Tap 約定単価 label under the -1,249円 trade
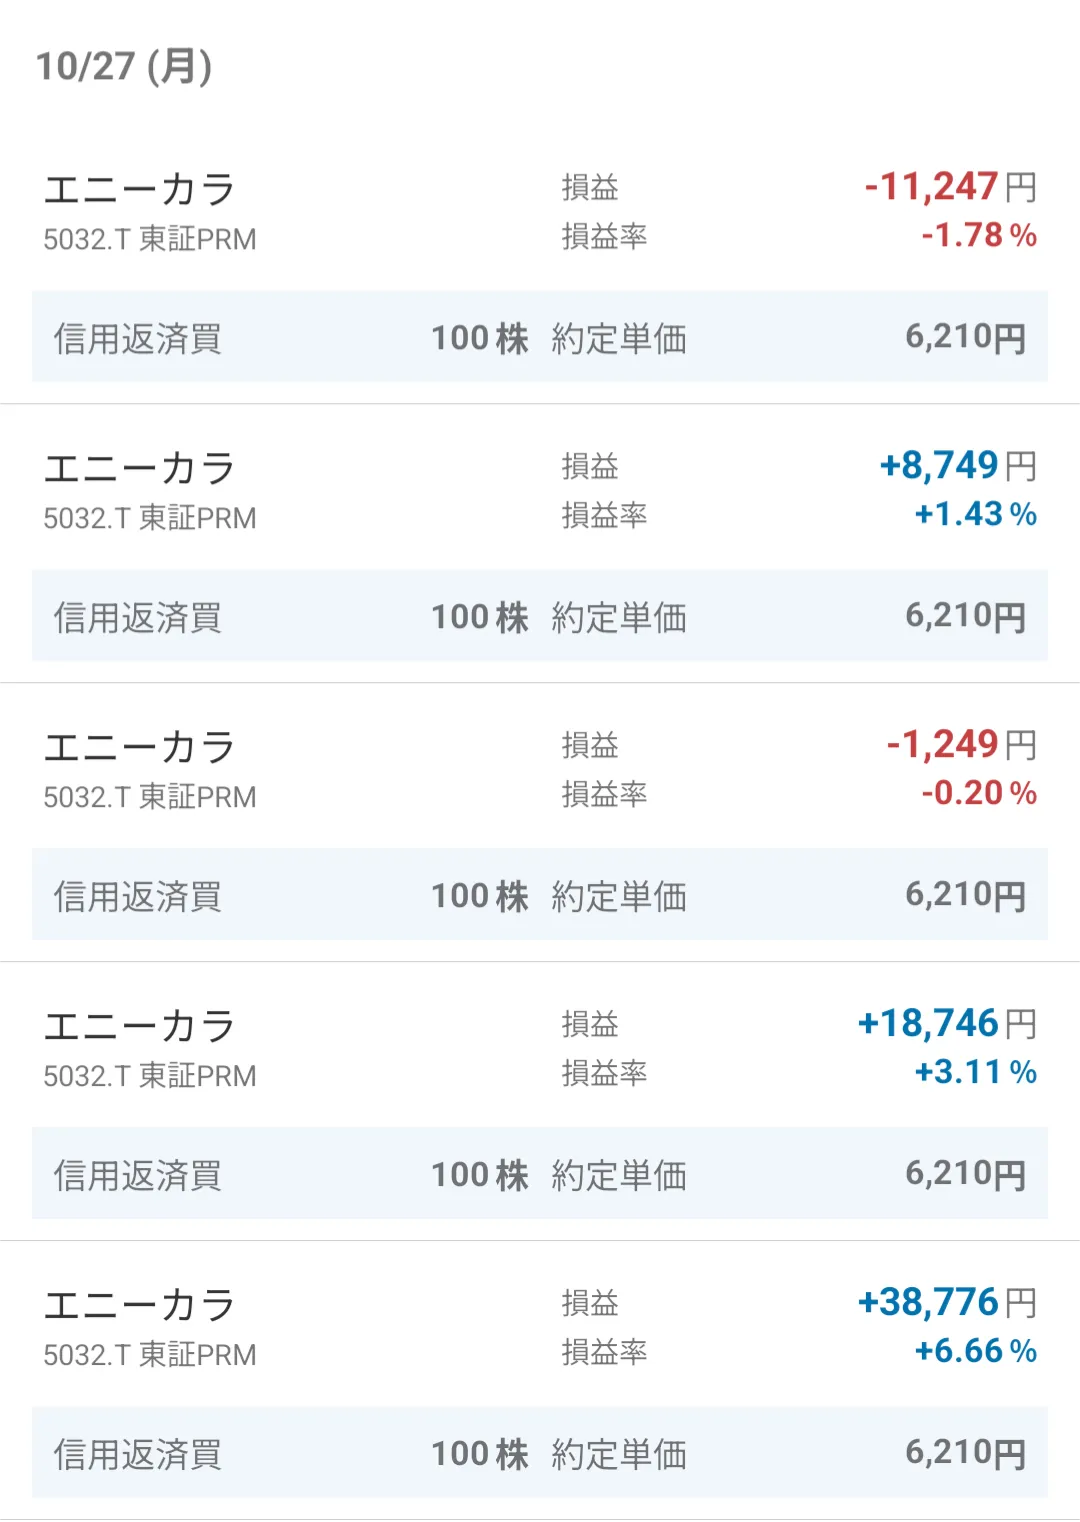The image size is (1080, 1522). coord(619,897)
